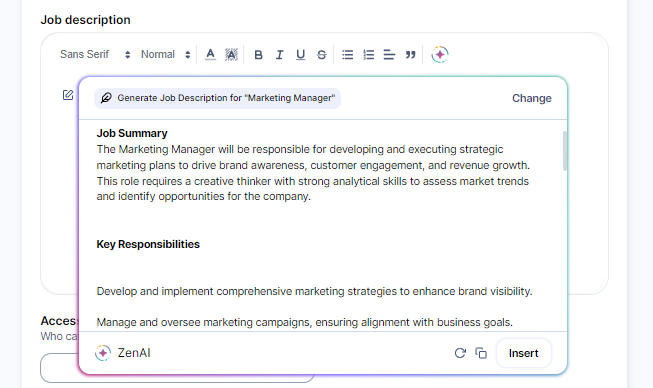This screenshot has width=653, height=388.
Task: Insert a bulleted list
Action: point(348,55)
